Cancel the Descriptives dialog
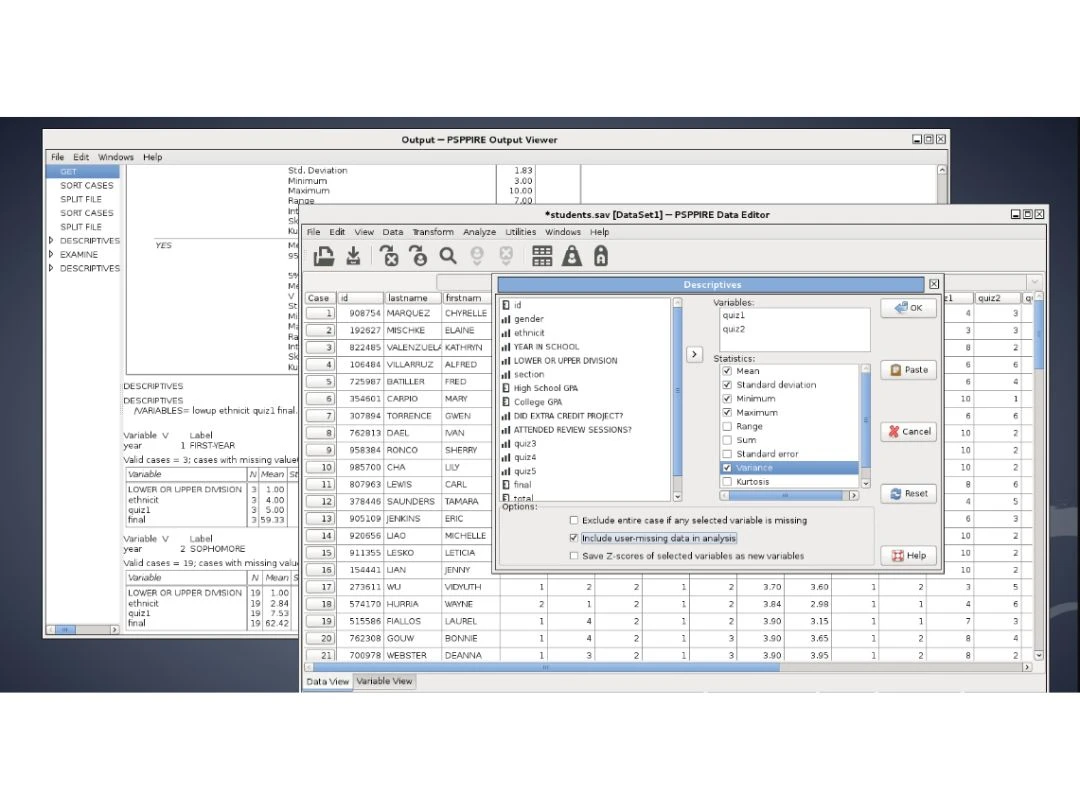Viewport: 1080px width, 810px height. coord(908,432)
